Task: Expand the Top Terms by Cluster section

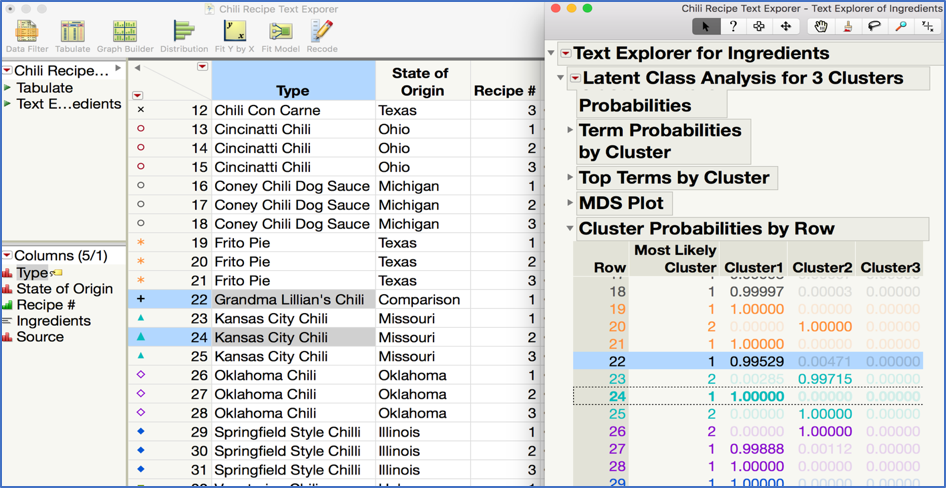Action: pyautogui.click(x=570, y=178)
